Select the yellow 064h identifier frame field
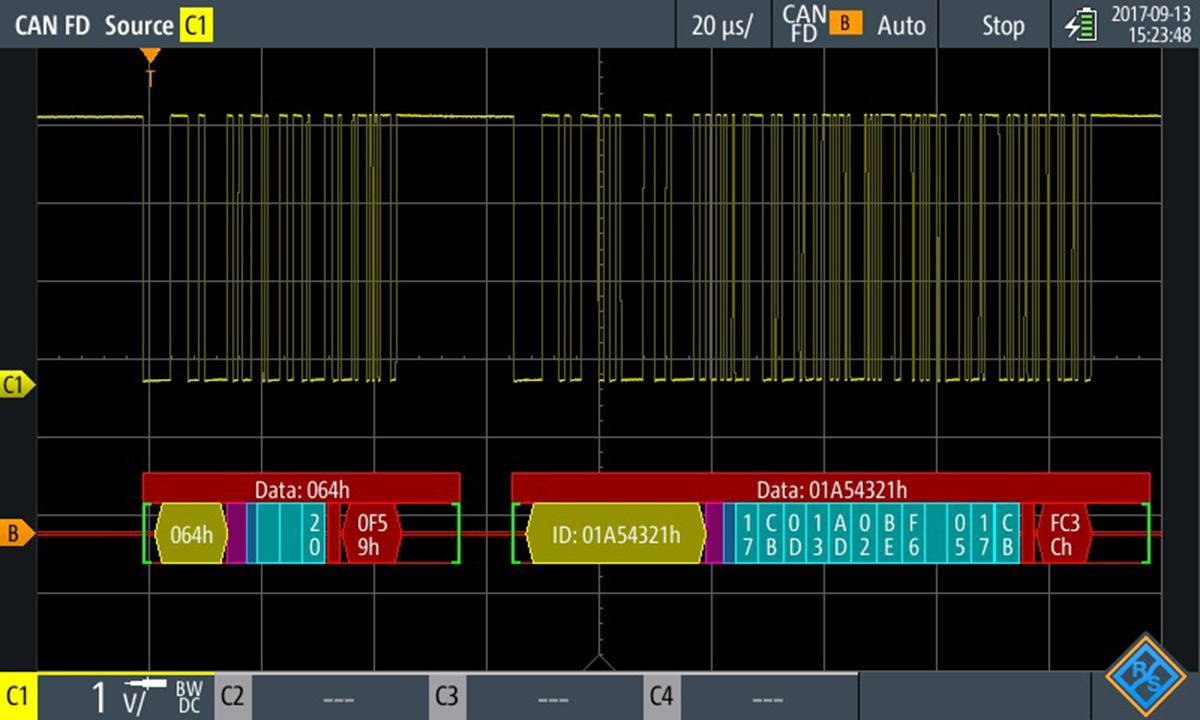This screenshot has height=720, width=1200. (190, 535)
